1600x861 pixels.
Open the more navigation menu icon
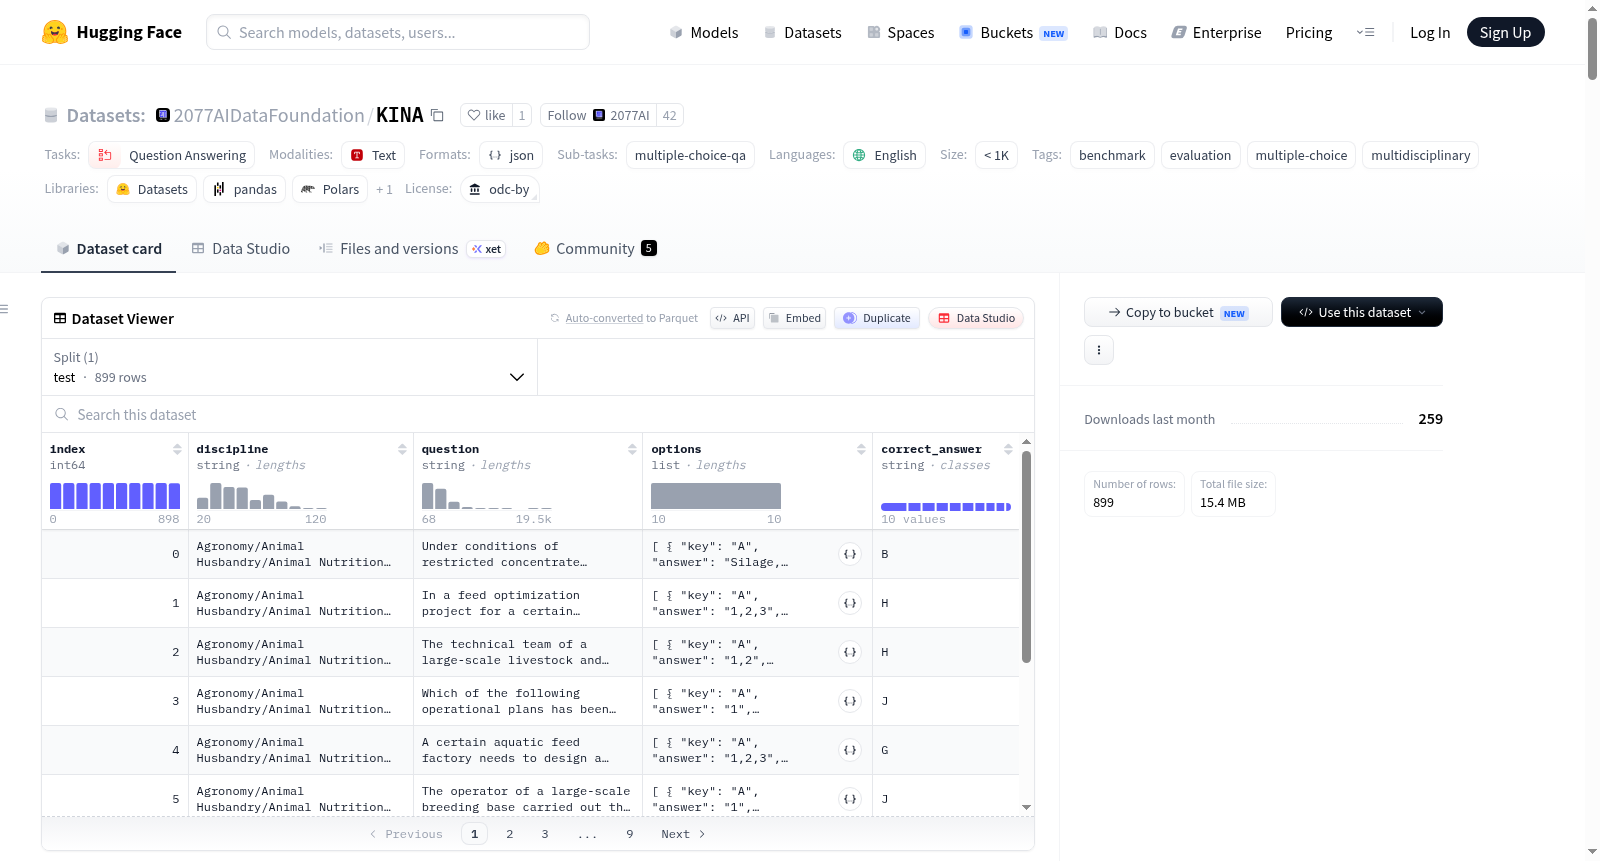(1365, 32)
